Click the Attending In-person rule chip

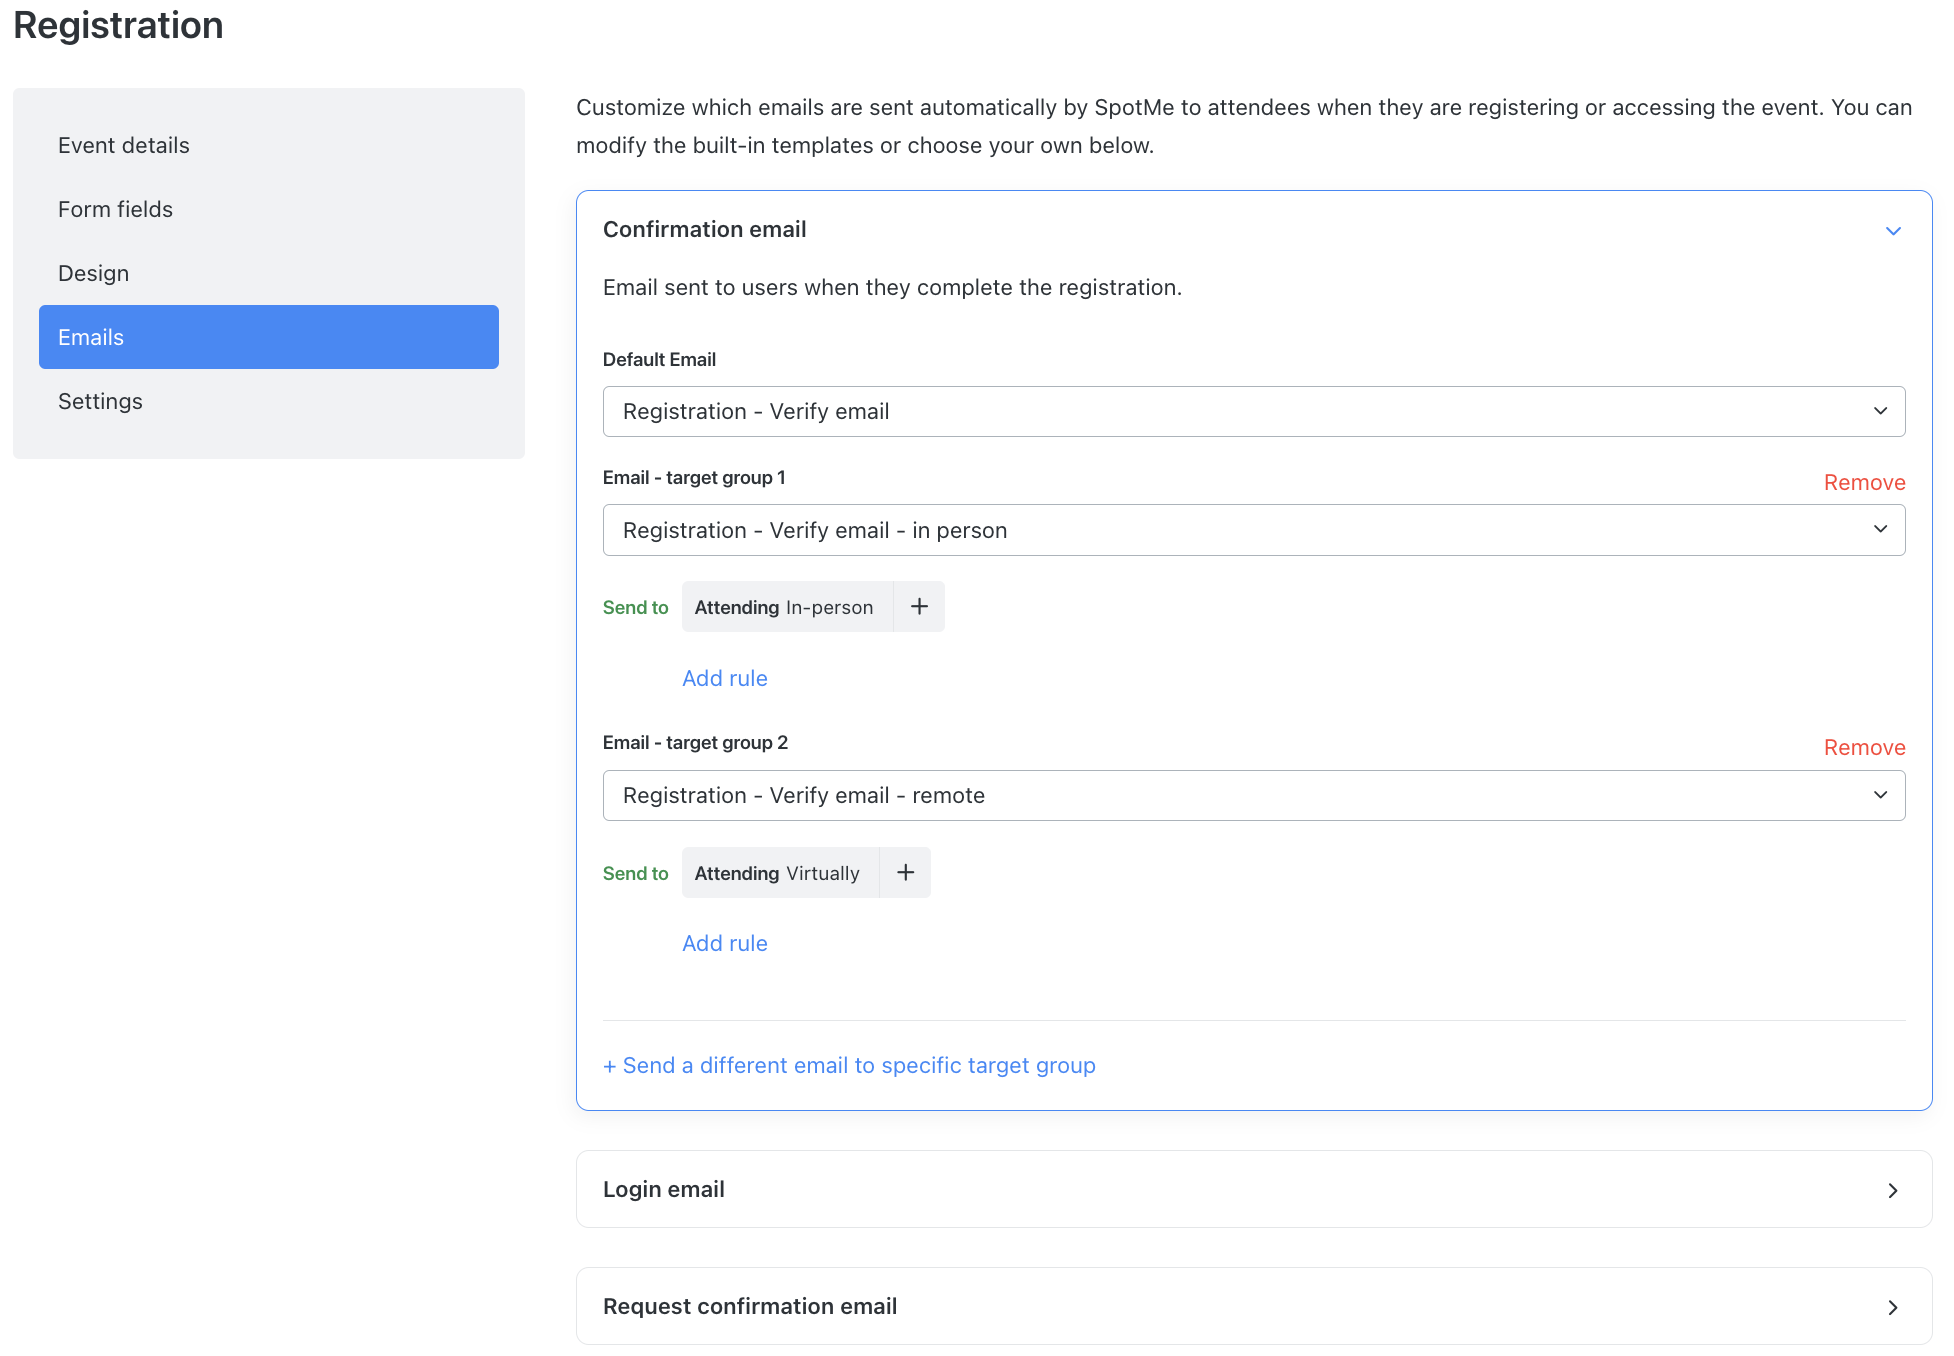click(x=787, y=606)
